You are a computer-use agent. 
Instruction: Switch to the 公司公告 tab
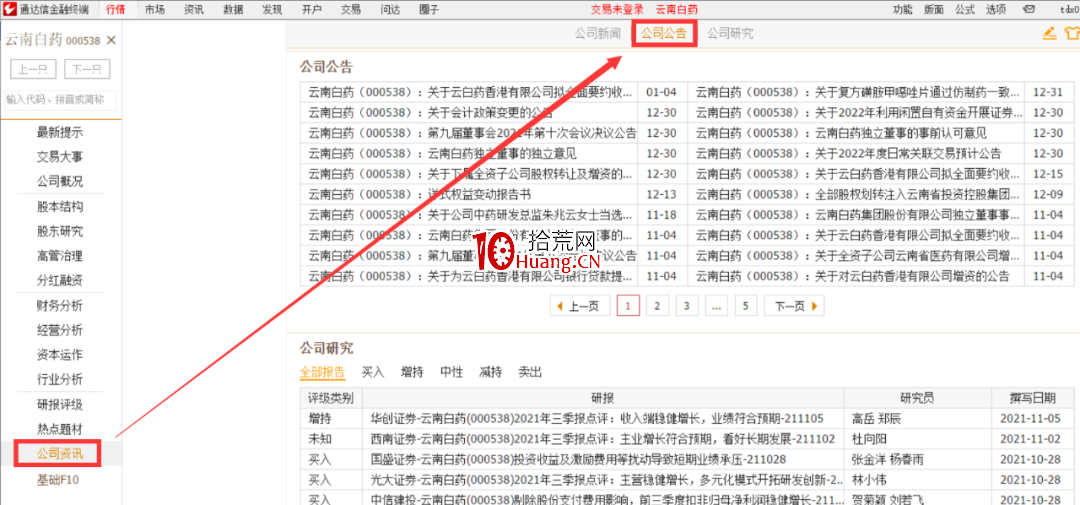click(x=664, y=33)
